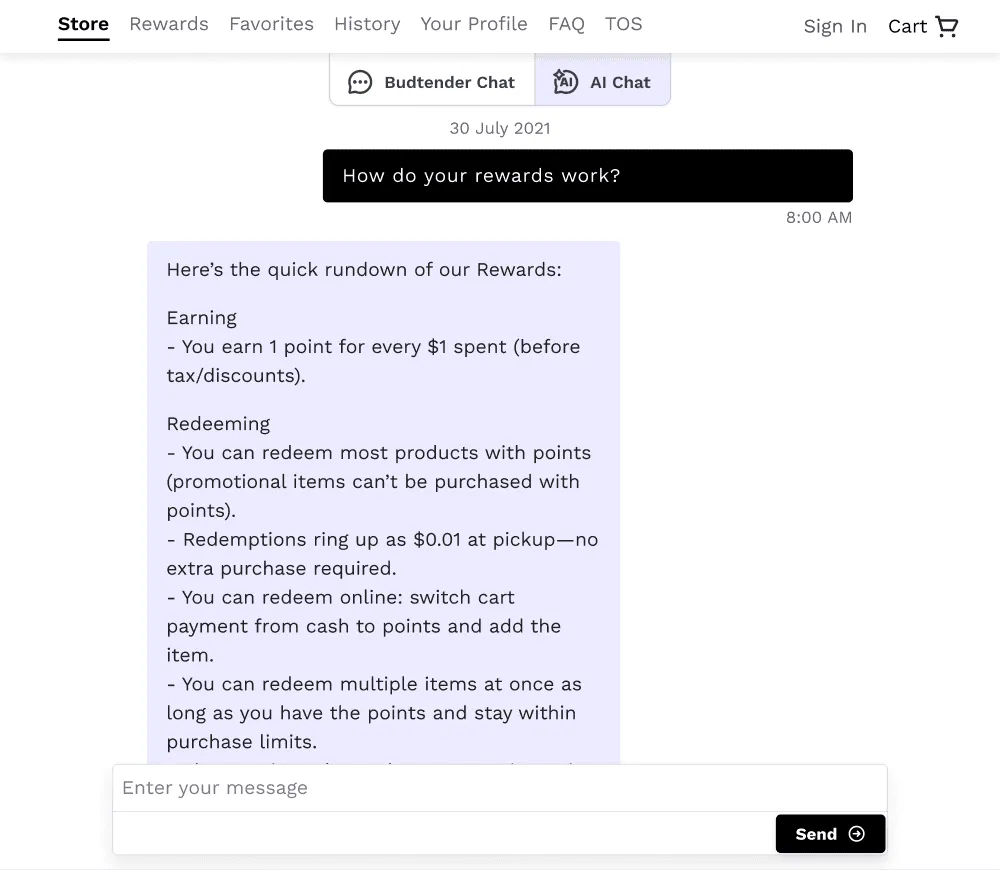Open the FAQ page
This screenshot has width=1000, height=870.
tap(566, 24)
